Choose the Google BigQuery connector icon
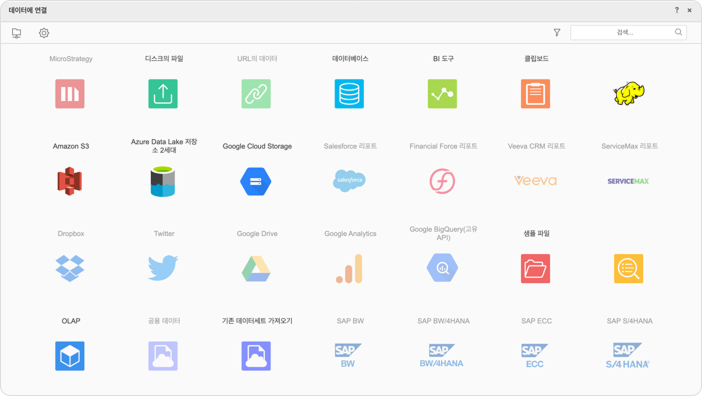702x396 pixels. [x=442, y=268]
